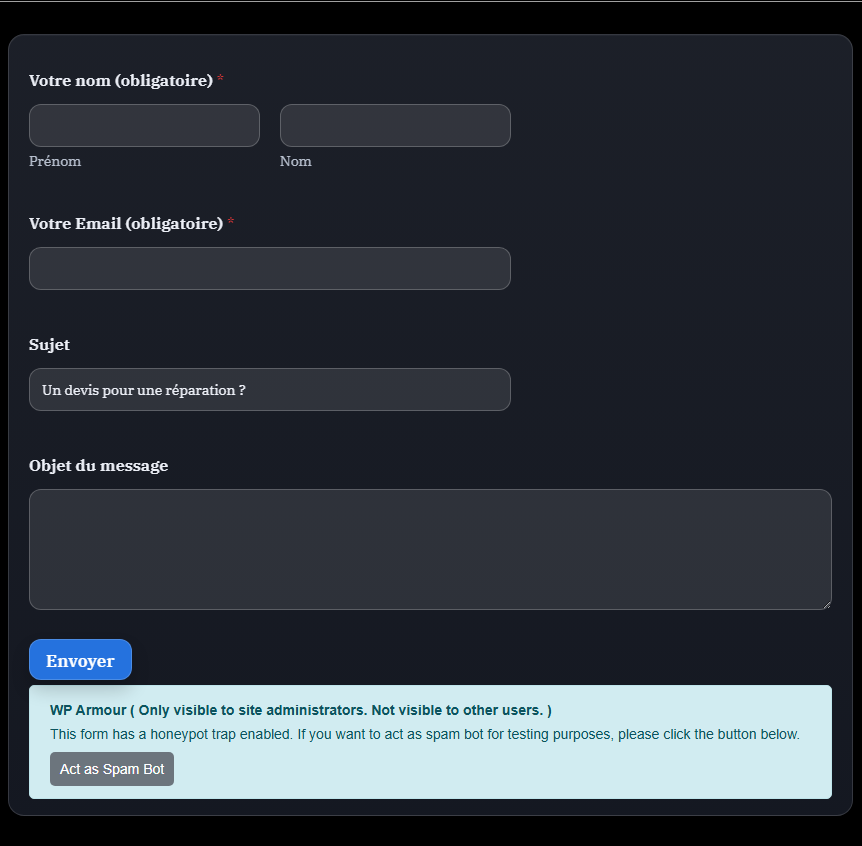Click the 'Votre nom (obligatoire)' label
The width and height of the screenshot is (862, 846).
[120, 80]
